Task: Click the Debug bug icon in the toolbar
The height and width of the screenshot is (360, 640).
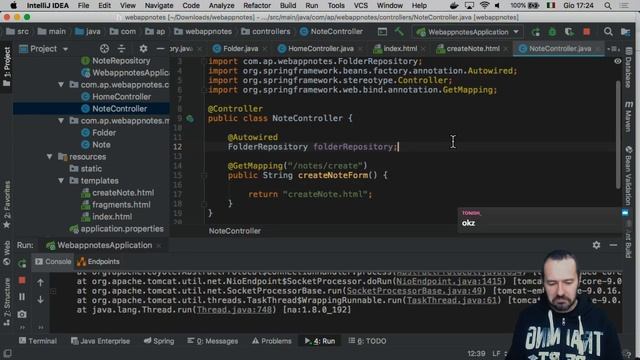Action: click(x=552, y=32)
